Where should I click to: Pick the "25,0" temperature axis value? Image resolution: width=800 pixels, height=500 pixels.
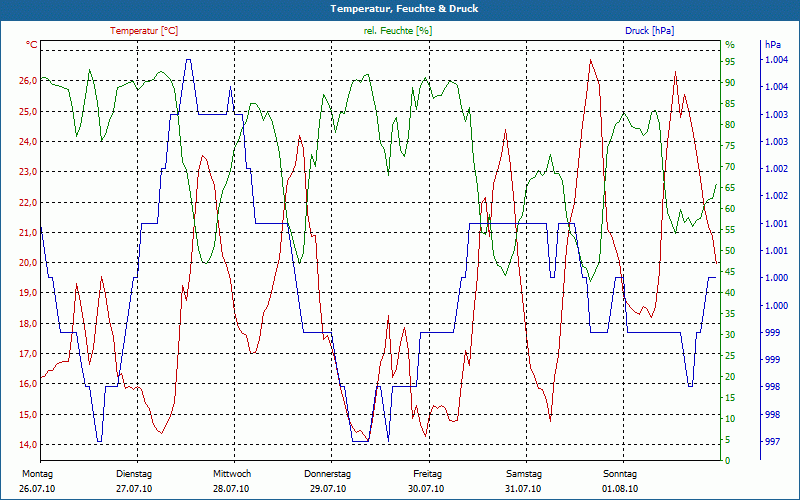click(28, 111)
